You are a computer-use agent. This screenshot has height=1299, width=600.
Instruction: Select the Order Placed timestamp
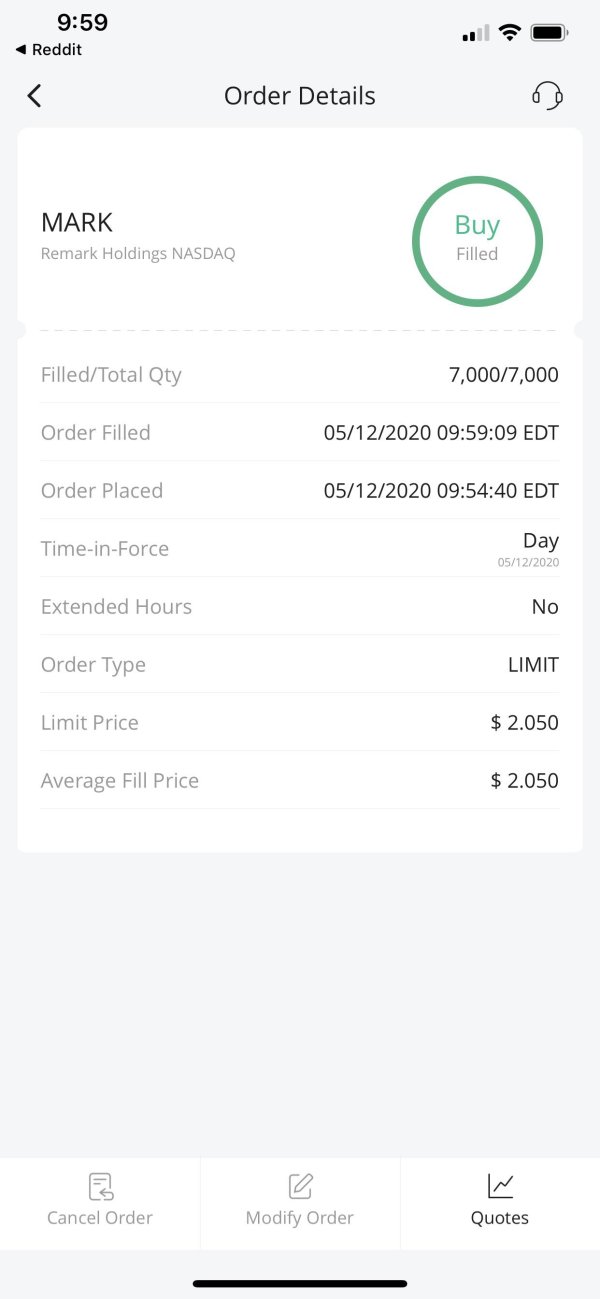pos(441,491)
